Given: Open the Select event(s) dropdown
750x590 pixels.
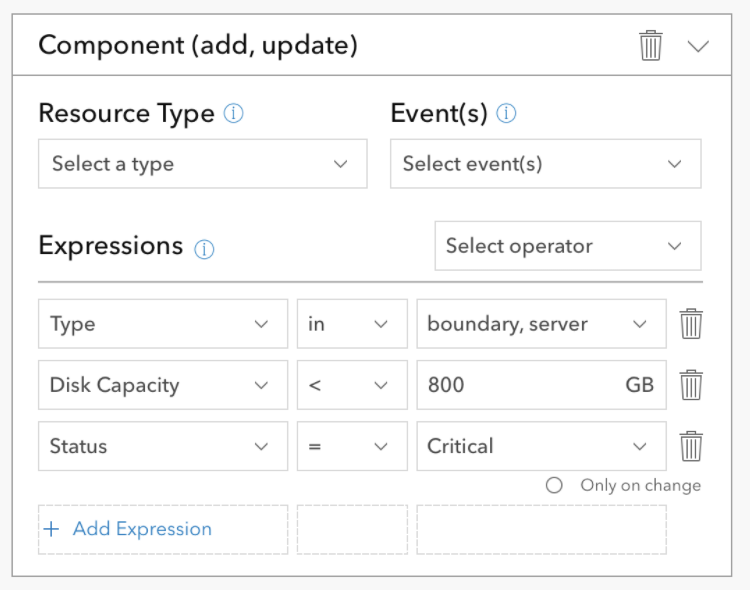Looking at the screenshot, I should (546, 164).
